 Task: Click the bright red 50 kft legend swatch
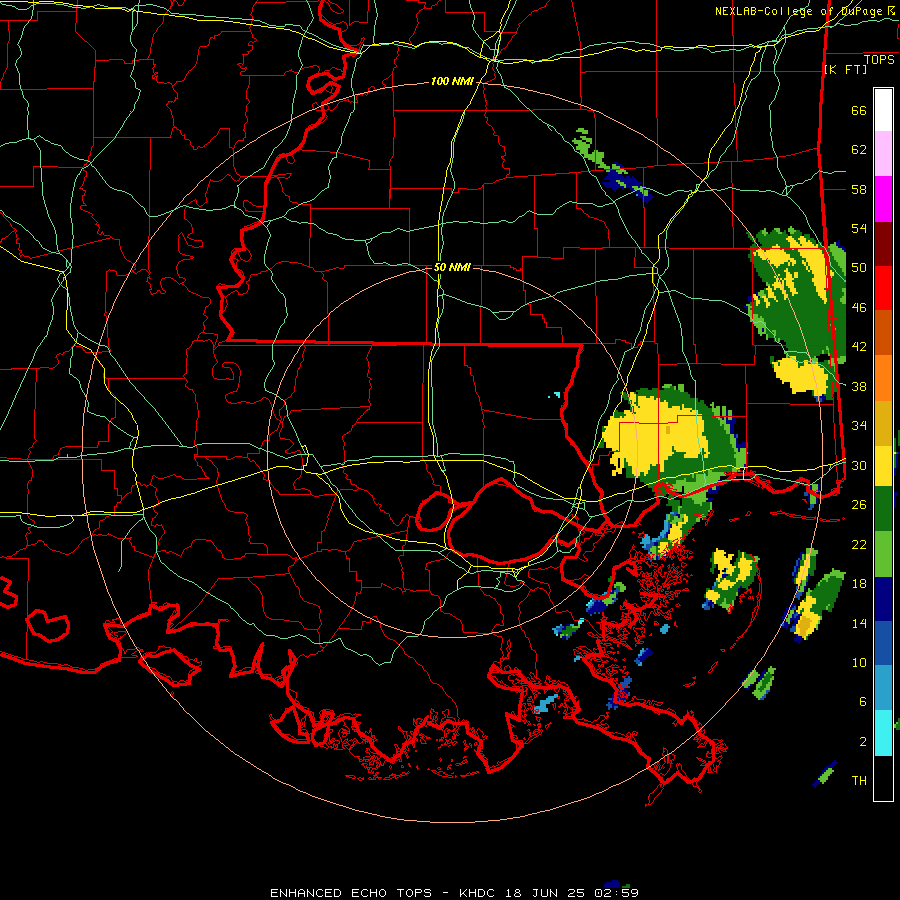pos(883,288)
